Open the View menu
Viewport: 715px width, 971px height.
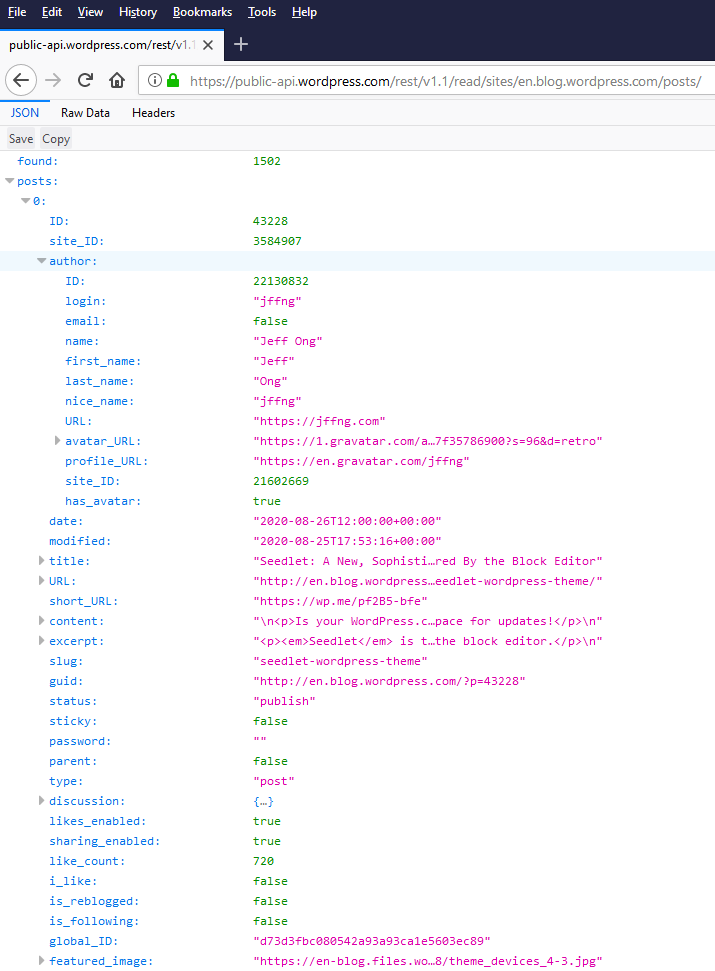[90, 12]
